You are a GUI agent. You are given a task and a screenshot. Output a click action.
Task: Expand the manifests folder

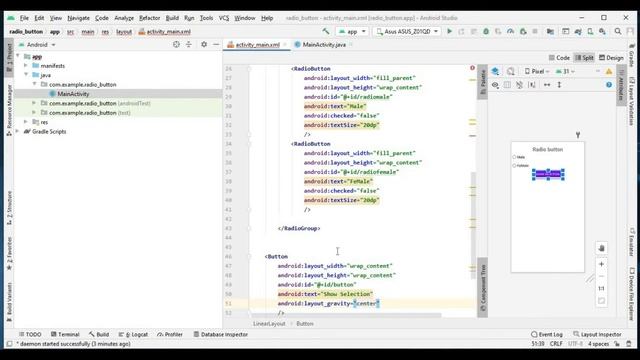point(26,66)
